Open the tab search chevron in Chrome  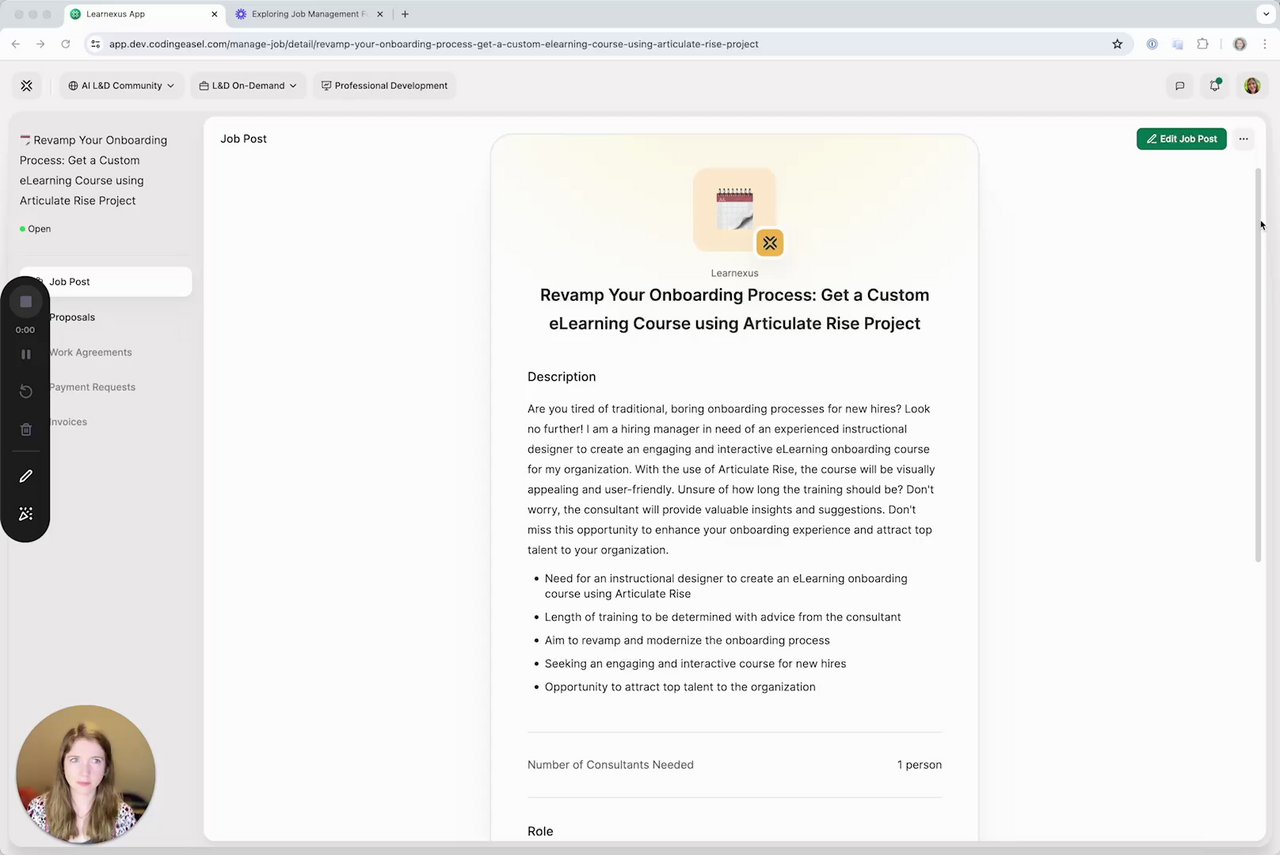pos(1266,14)
